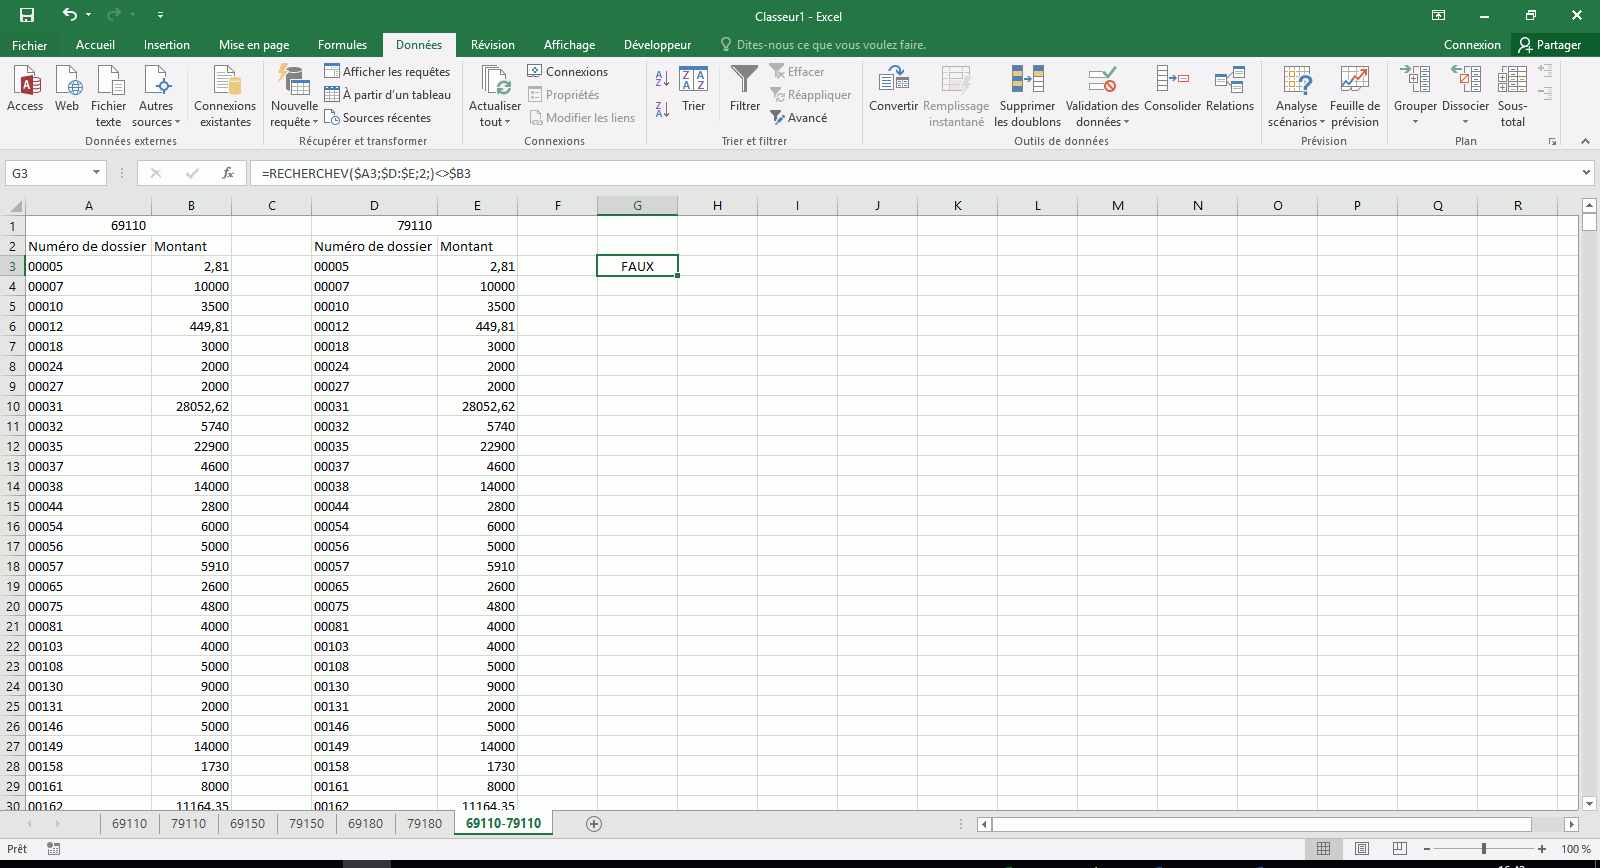This screenshot has width=1600, height=868.
Task: Sort ascending with the A-Z icon
Action: (x=662, y=79)
